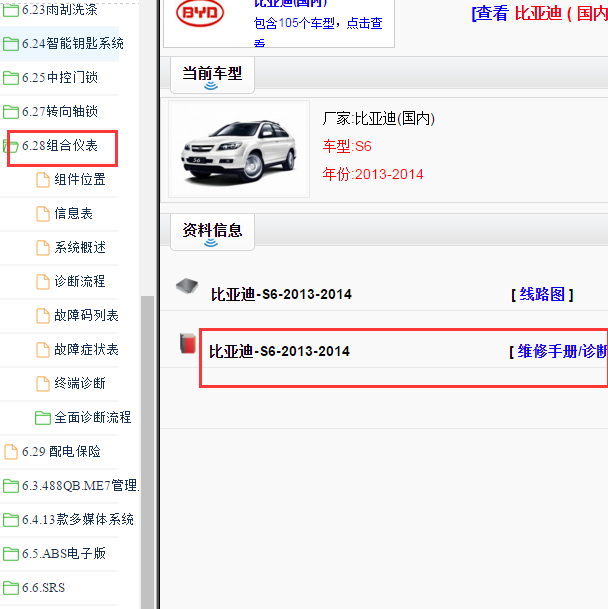Screen dimensions: 608x609
Task: Open the 终端诊断 document
Action: [x=80, y=383]
